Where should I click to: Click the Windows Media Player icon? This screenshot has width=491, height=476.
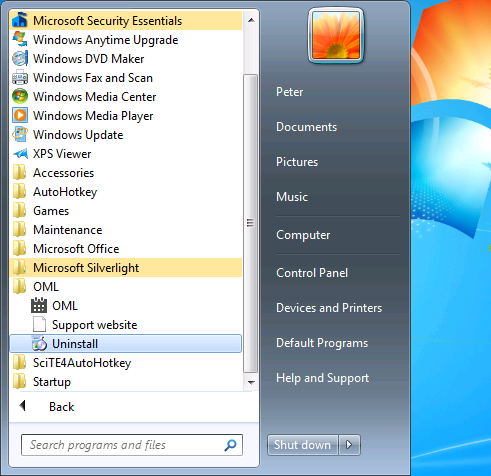coord(20,116)
